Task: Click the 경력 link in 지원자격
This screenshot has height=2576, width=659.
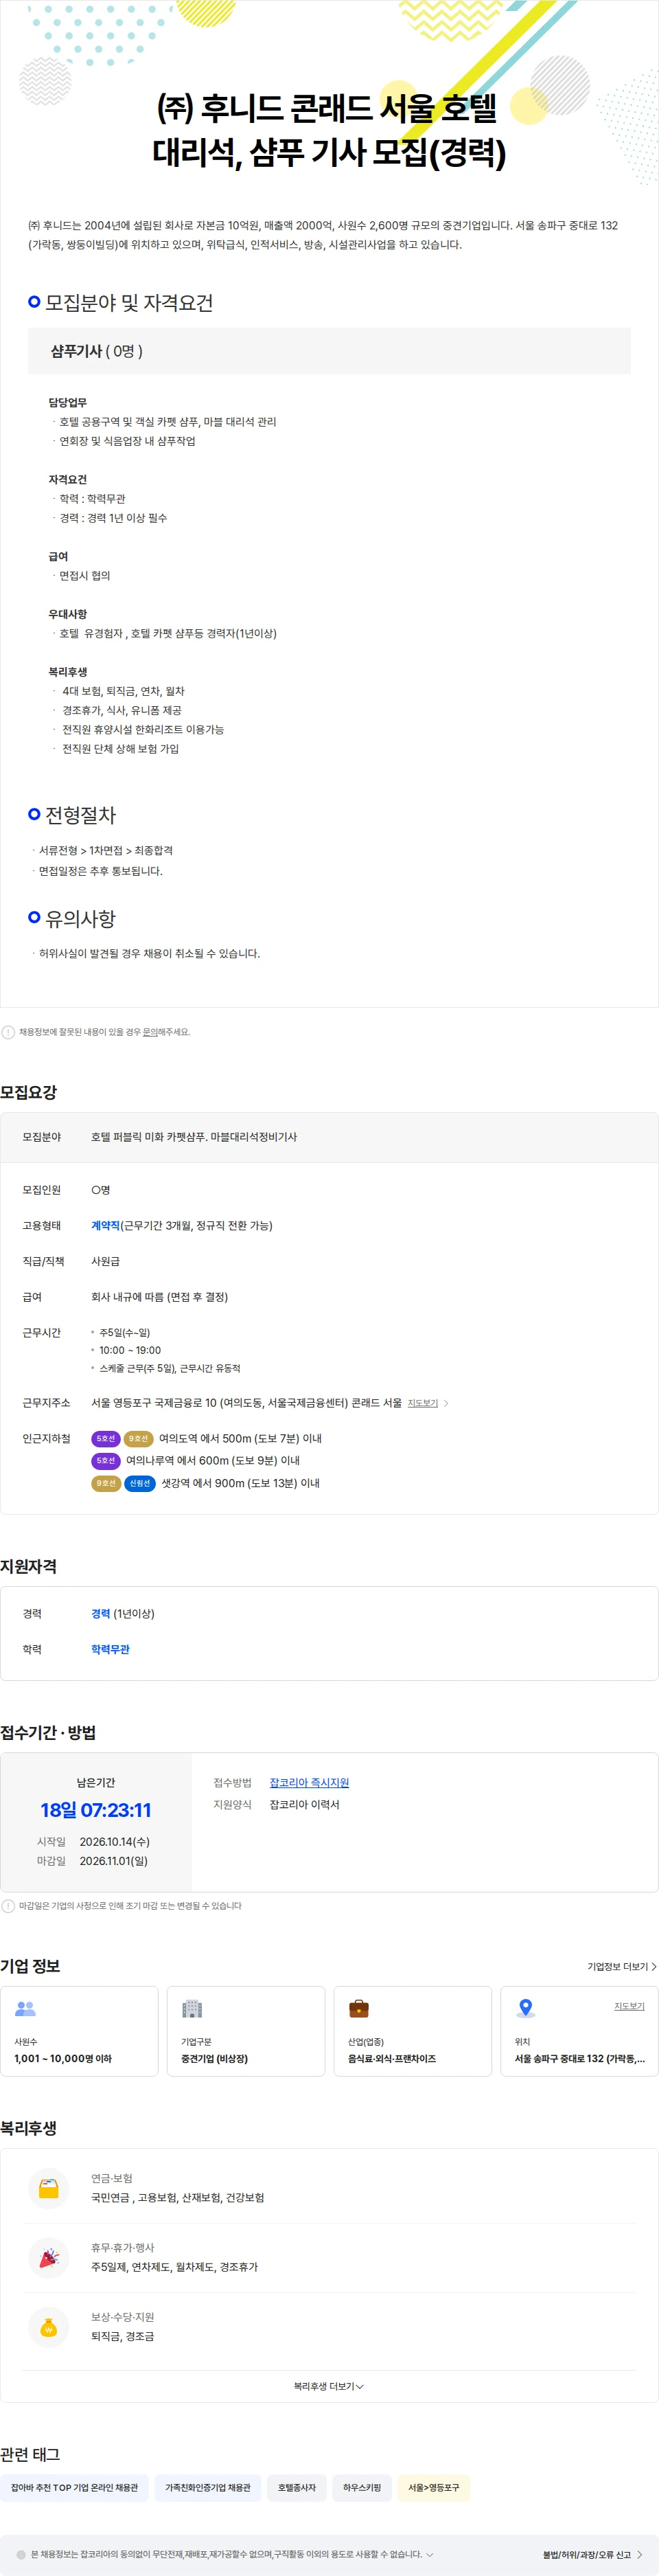Action: (x=100, y=1613)
